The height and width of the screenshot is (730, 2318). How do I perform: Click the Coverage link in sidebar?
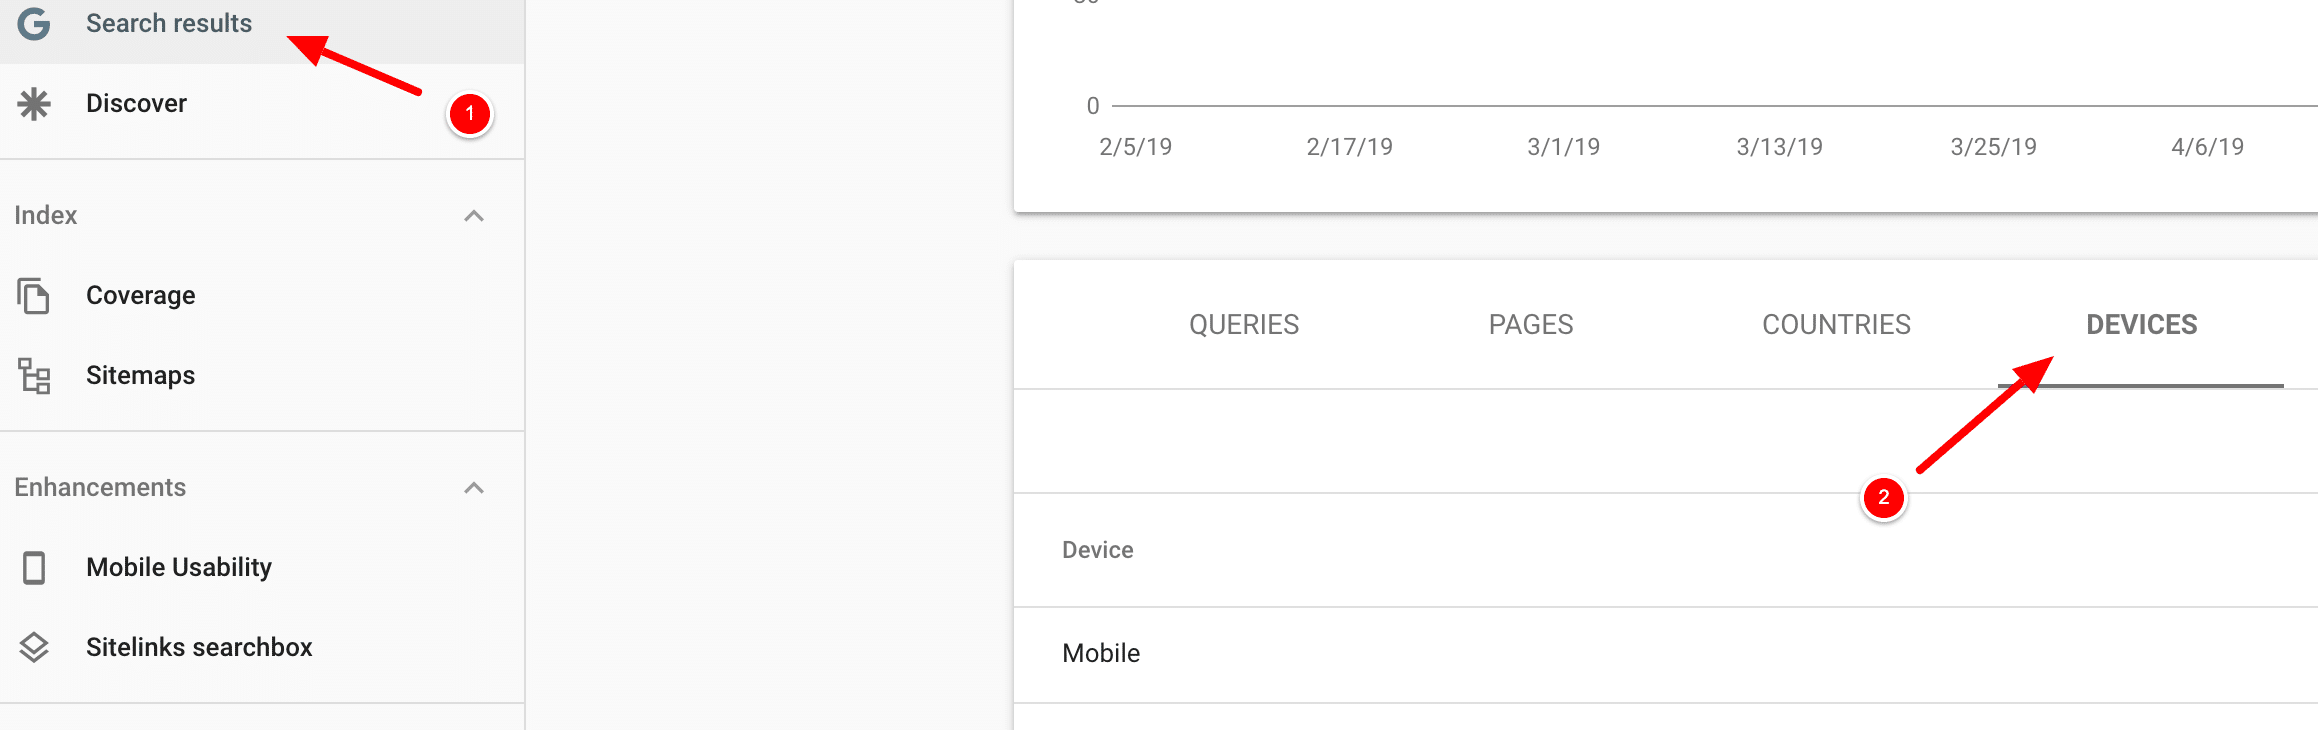click(x=140, y=295)
